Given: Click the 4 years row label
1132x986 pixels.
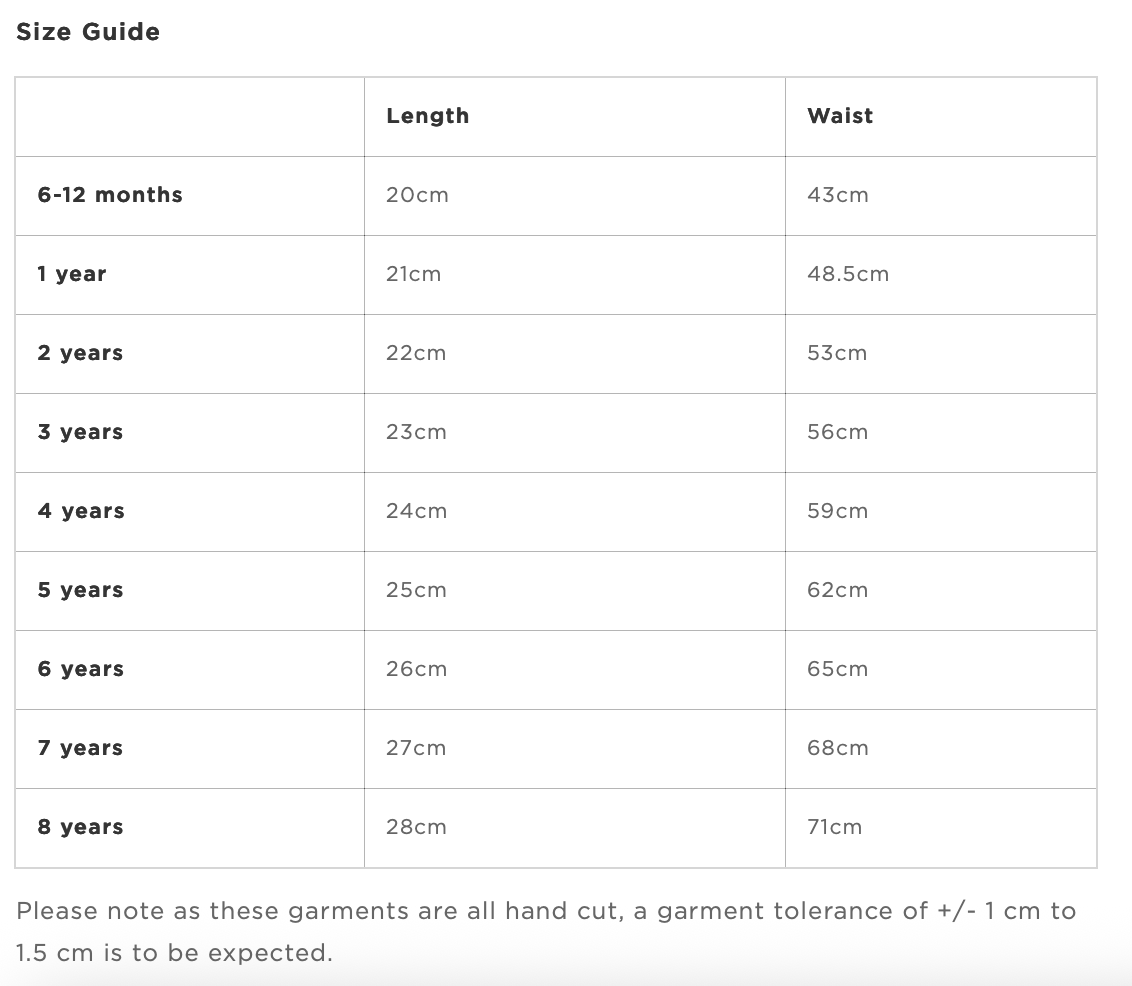Looking at the screenshot, I should (81, 511).
